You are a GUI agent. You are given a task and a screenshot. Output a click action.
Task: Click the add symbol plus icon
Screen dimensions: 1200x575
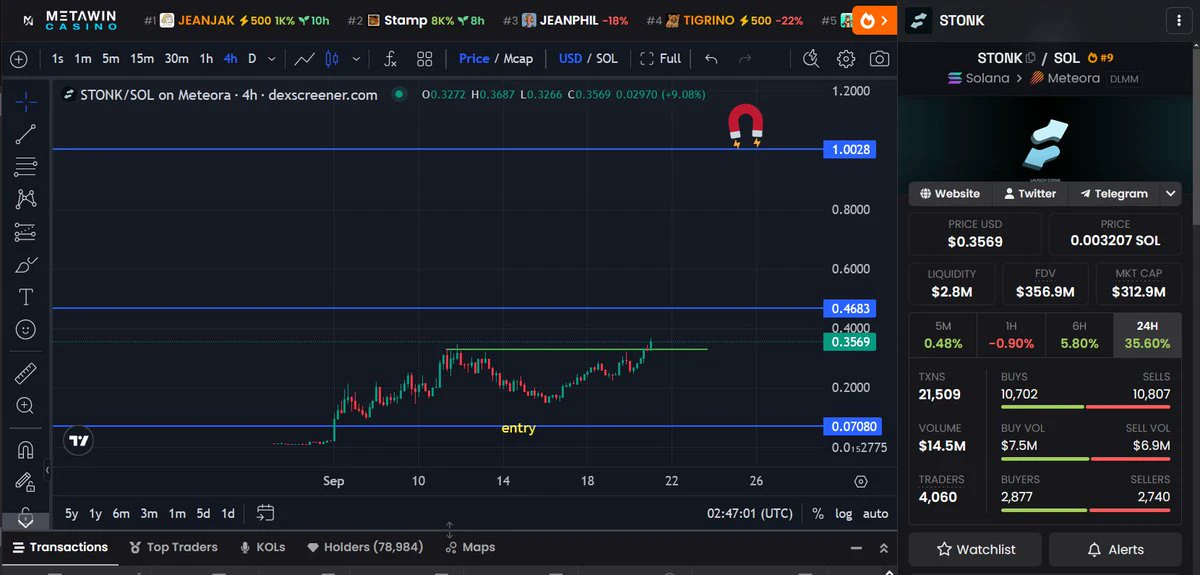(x=18, y=59)
